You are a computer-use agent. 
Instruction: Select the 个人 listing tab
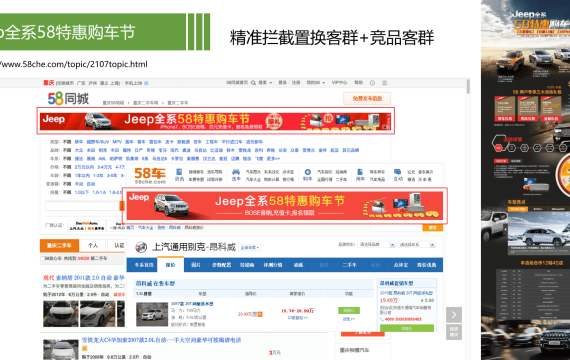[93, 245]
